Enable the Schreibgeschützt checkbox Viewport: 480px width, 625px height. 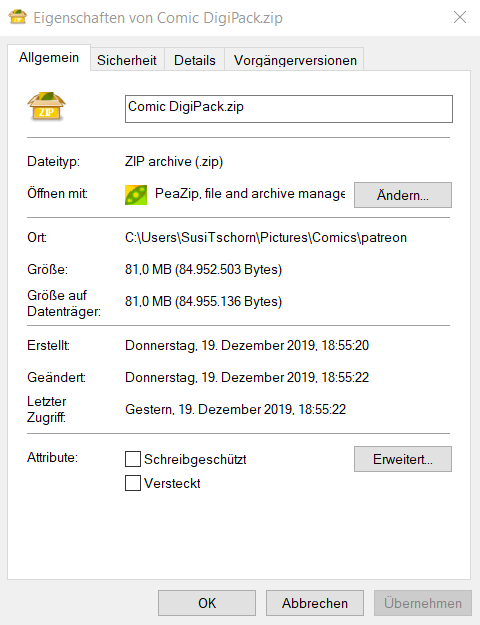coord(133,459)
